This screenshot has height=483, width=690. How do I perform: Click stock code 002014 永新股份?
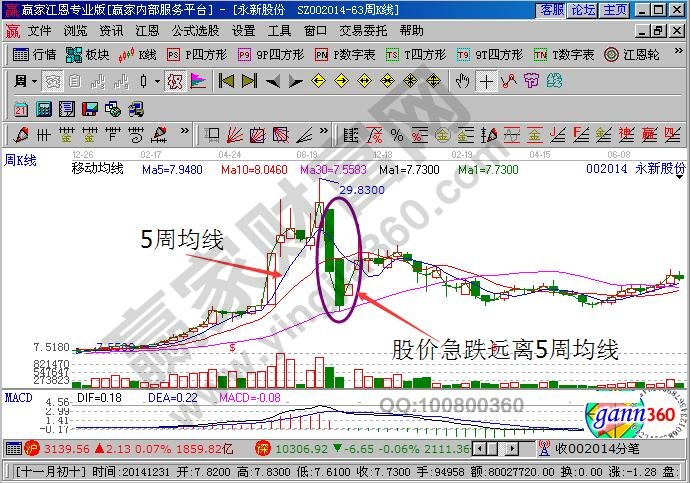pyautogui.click(x=635, y=168)
